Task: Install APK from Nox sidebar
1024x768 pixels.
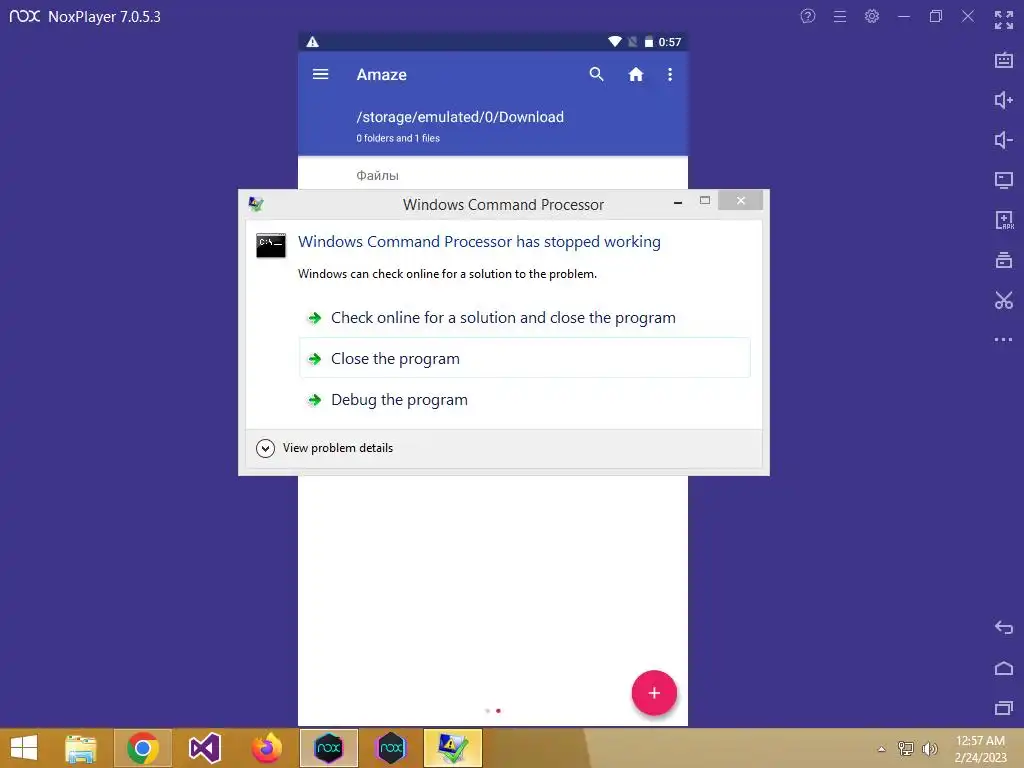Action: pos(1004,220)
